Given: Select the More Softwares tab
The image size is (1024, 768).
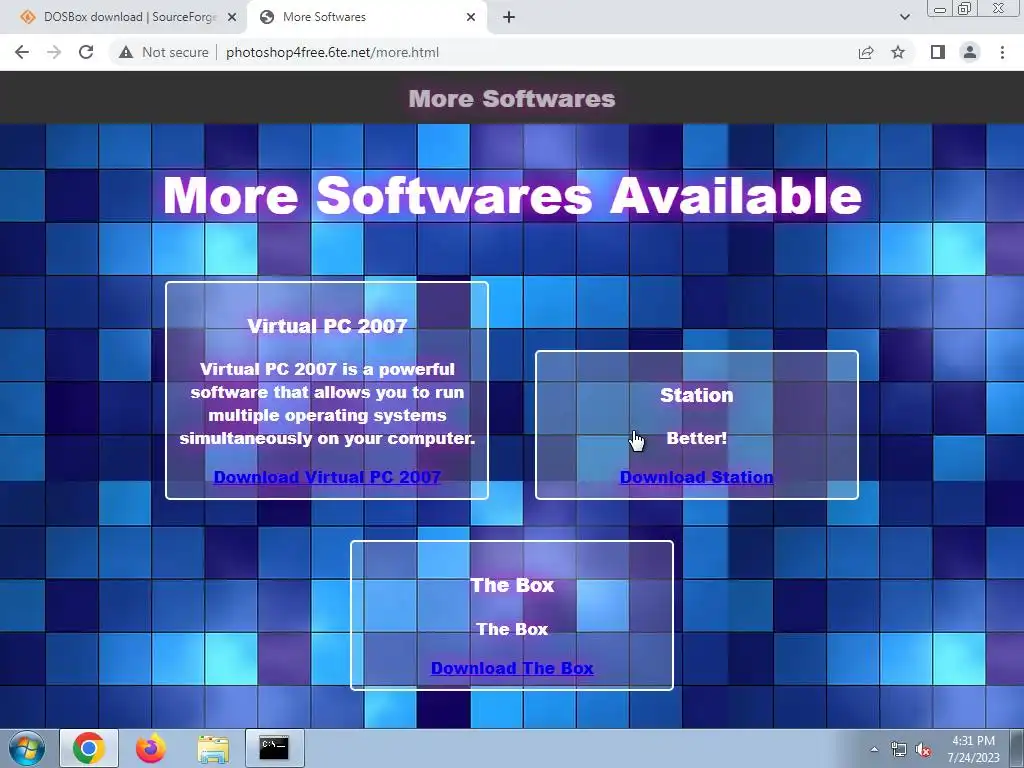Looking at the screenshot, I should click(366, 17).
